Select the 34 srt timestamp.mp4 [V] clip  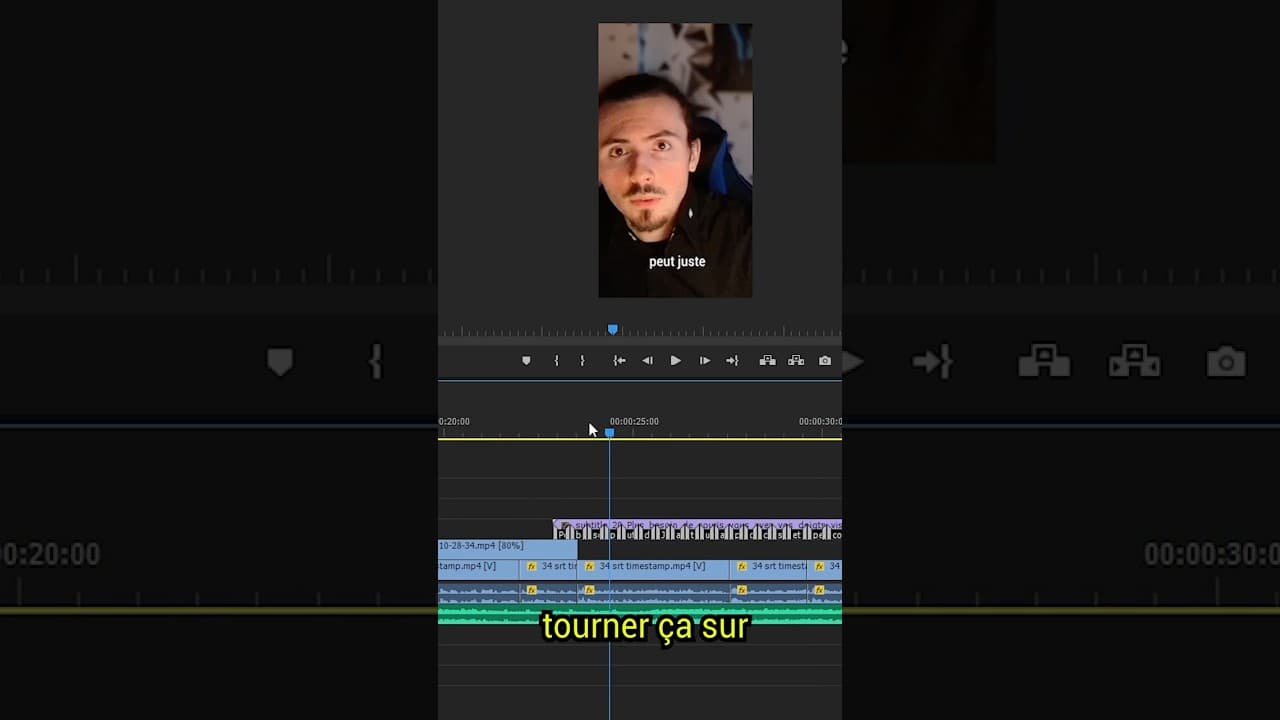coord(655,566)
